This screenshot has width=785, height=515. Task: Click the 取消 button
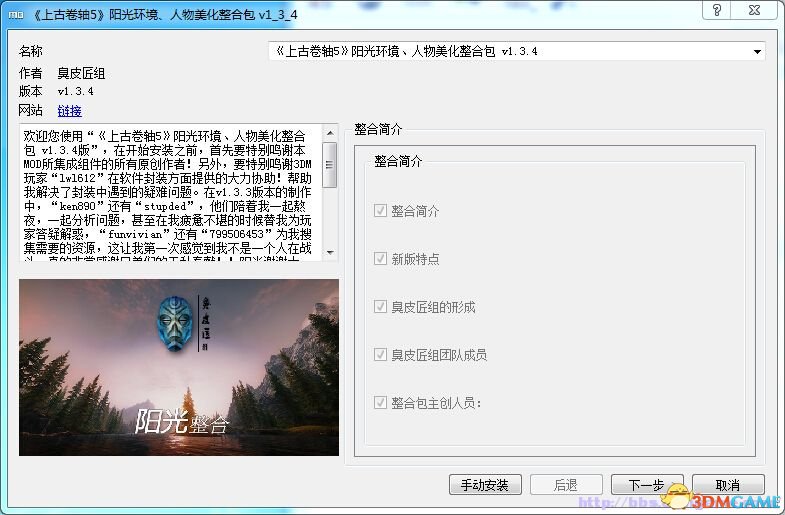[x=728, y=484]
